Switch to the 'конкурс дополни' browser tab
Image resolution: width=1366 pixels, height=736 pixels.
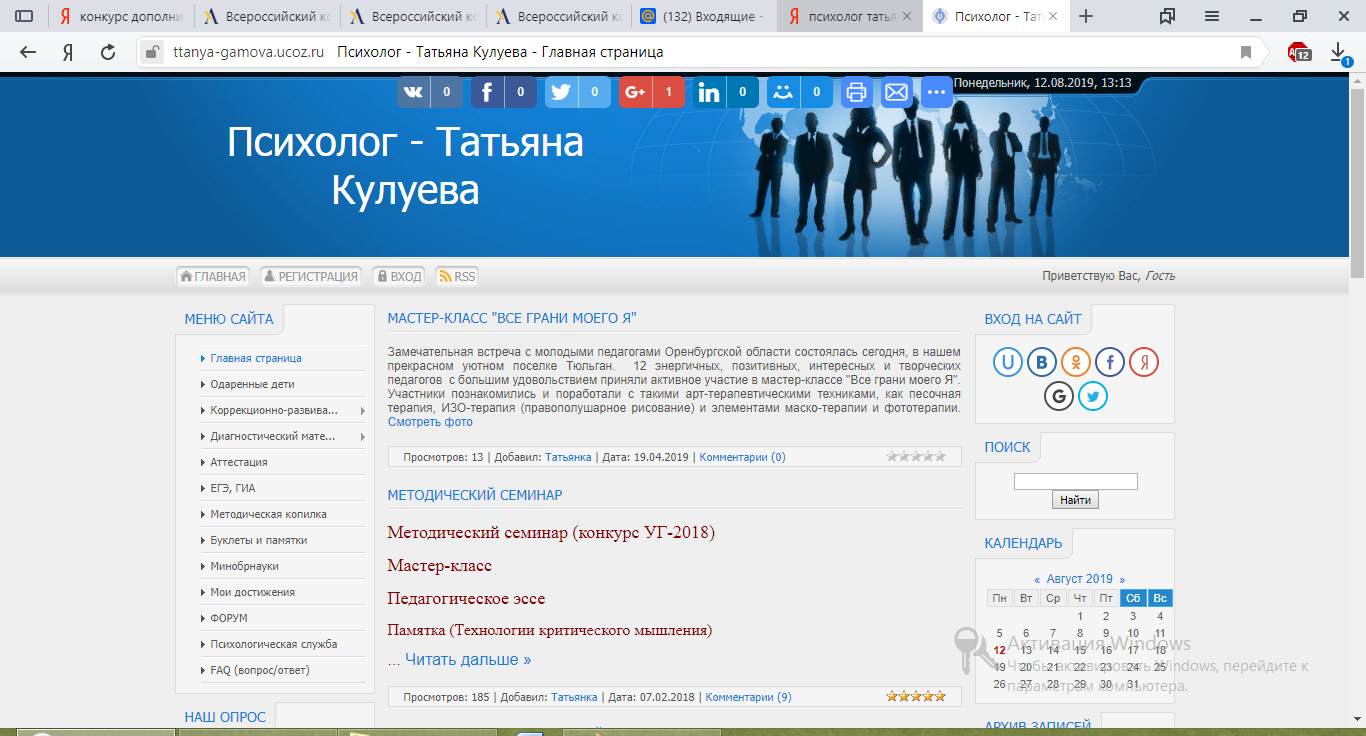tap(122, 16)
